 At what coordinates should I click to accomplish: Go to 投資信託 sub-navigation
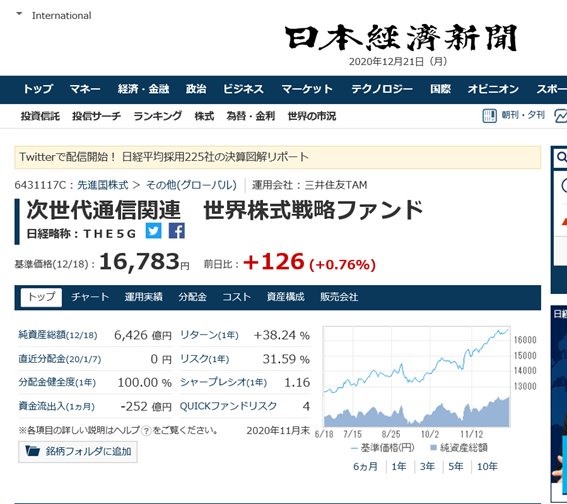coord(40,116)
